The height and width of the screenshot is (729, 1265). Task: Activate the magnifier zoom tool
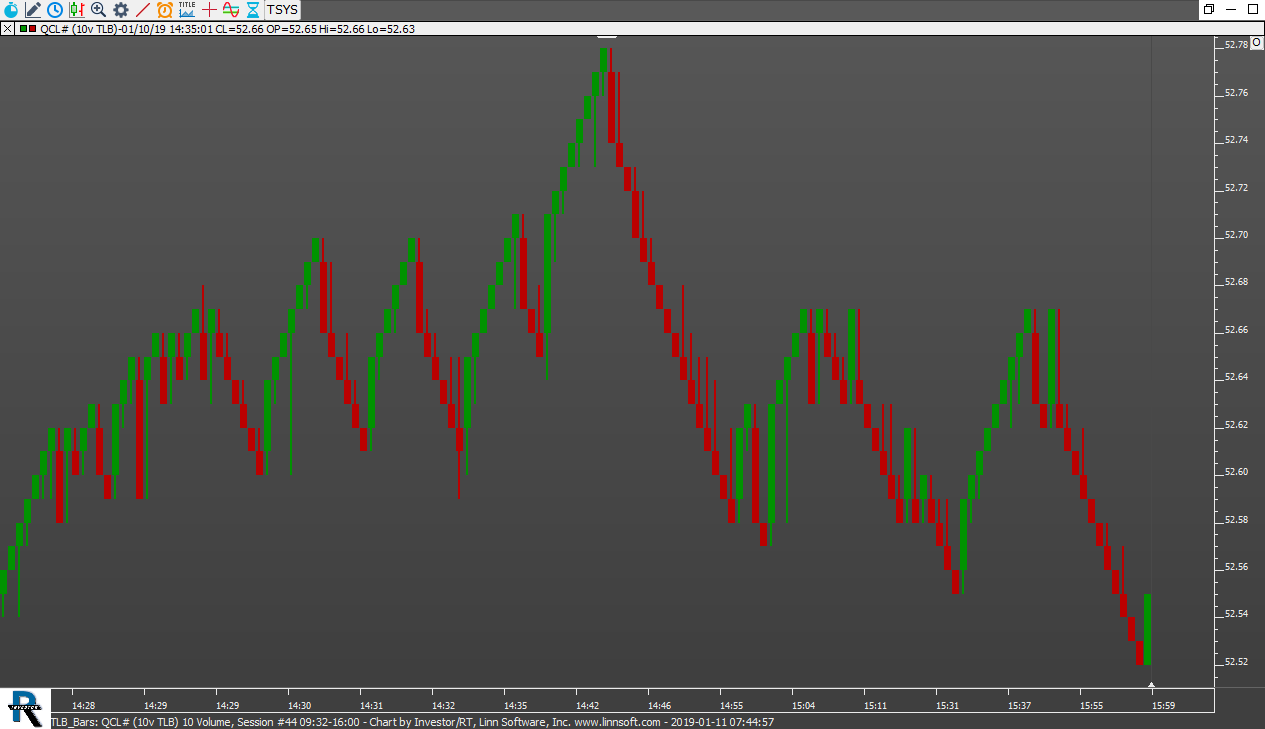(x=99, y=10)
